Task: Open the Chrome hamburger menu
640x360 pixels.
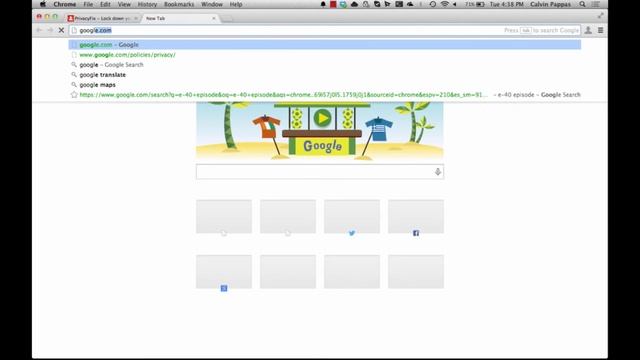Action: pyautogui.click(x=600, y=30)
